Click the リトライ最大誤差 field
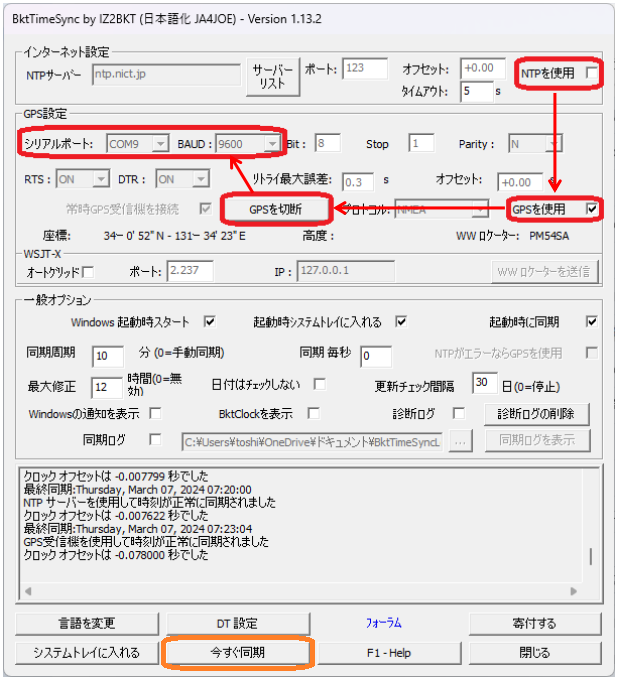Screen dimensions: 617x680 point(358,182)
